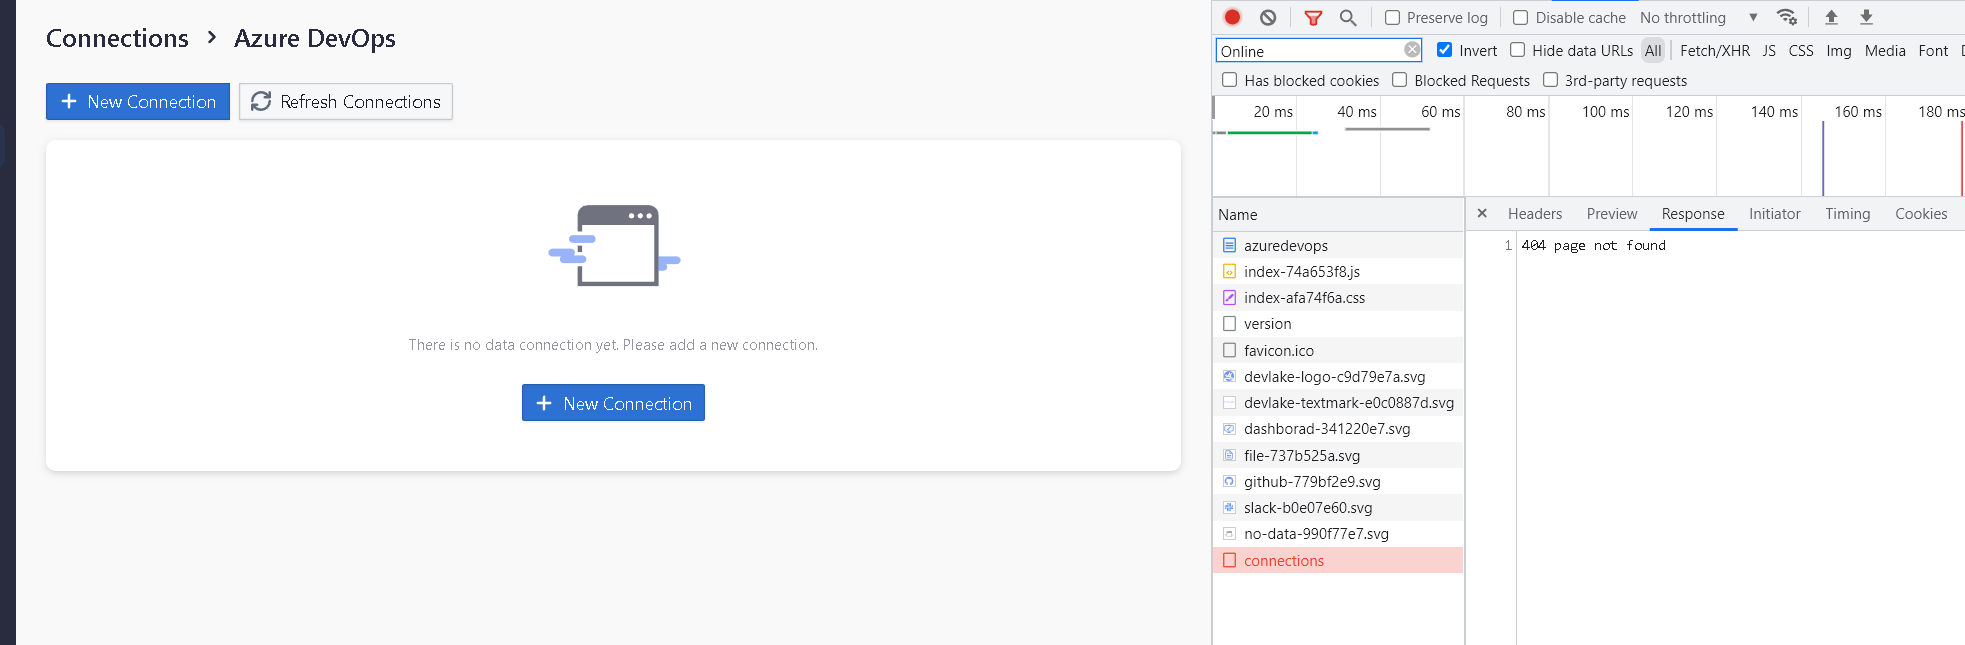The height and width of the screenshot is (645, 1965).
Task: Click the no-data-990f77e7.svg file icon
Action: coord(1229,534)
